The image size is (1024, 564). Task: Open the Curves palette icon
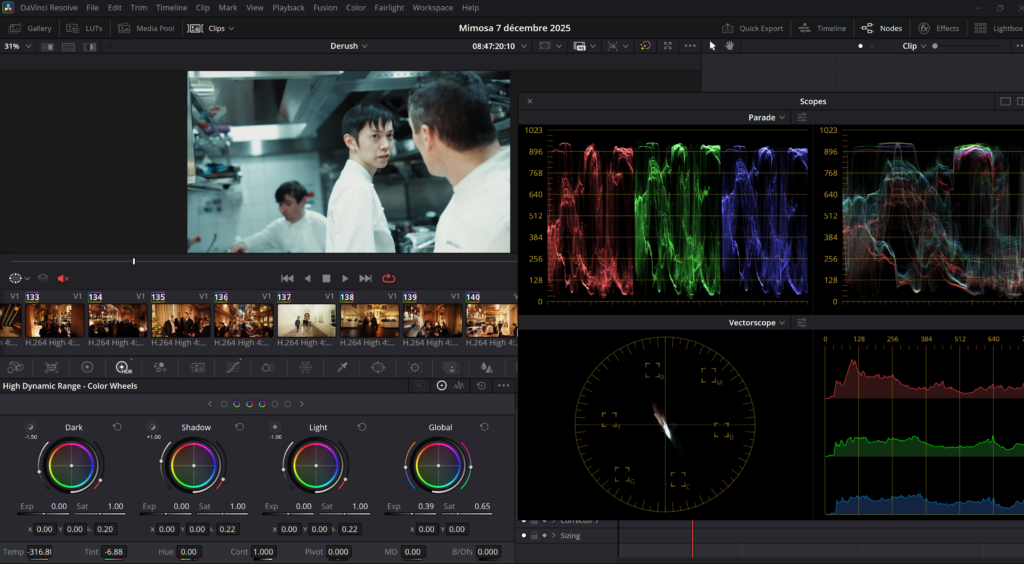233,367
